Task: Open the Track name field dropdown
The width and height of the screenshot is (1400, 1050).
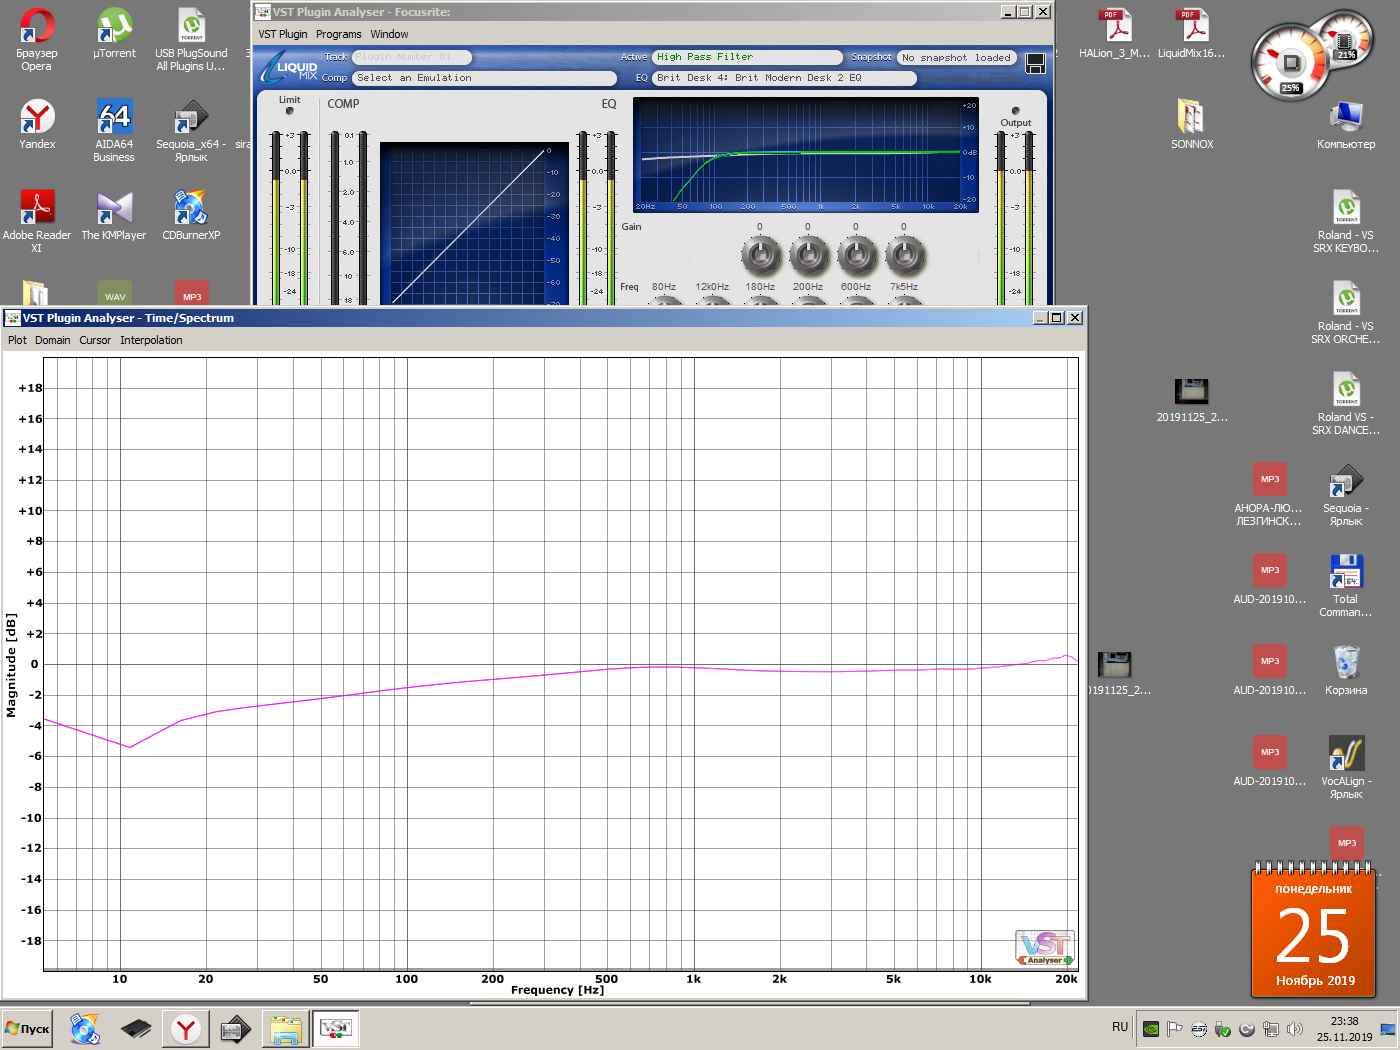Action: tap(411, 57)
